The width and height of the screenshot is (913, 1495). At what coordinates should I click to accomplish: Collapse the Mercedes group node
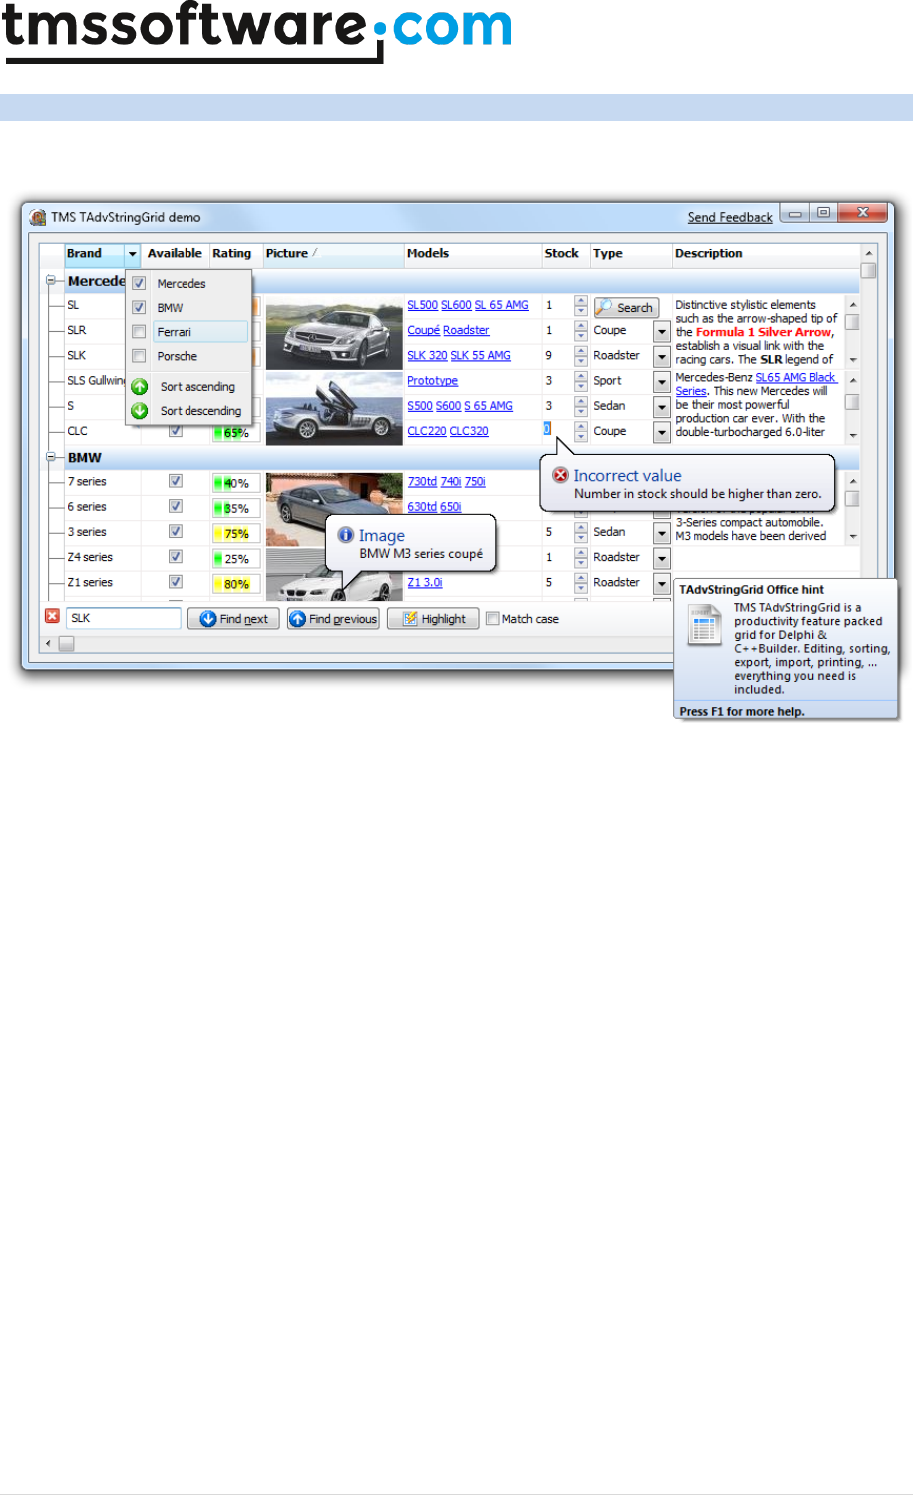click(x=51, y=281)
